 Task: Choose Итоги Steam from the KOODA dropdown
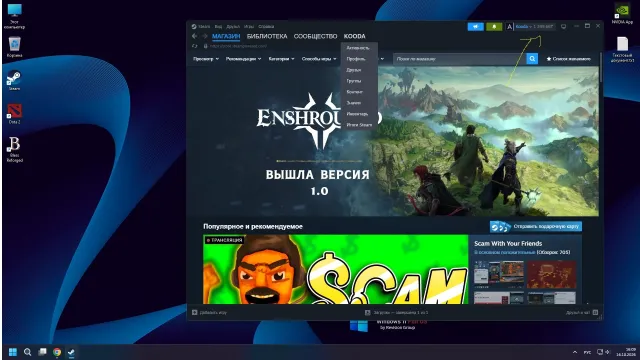(x=359, y=125)
